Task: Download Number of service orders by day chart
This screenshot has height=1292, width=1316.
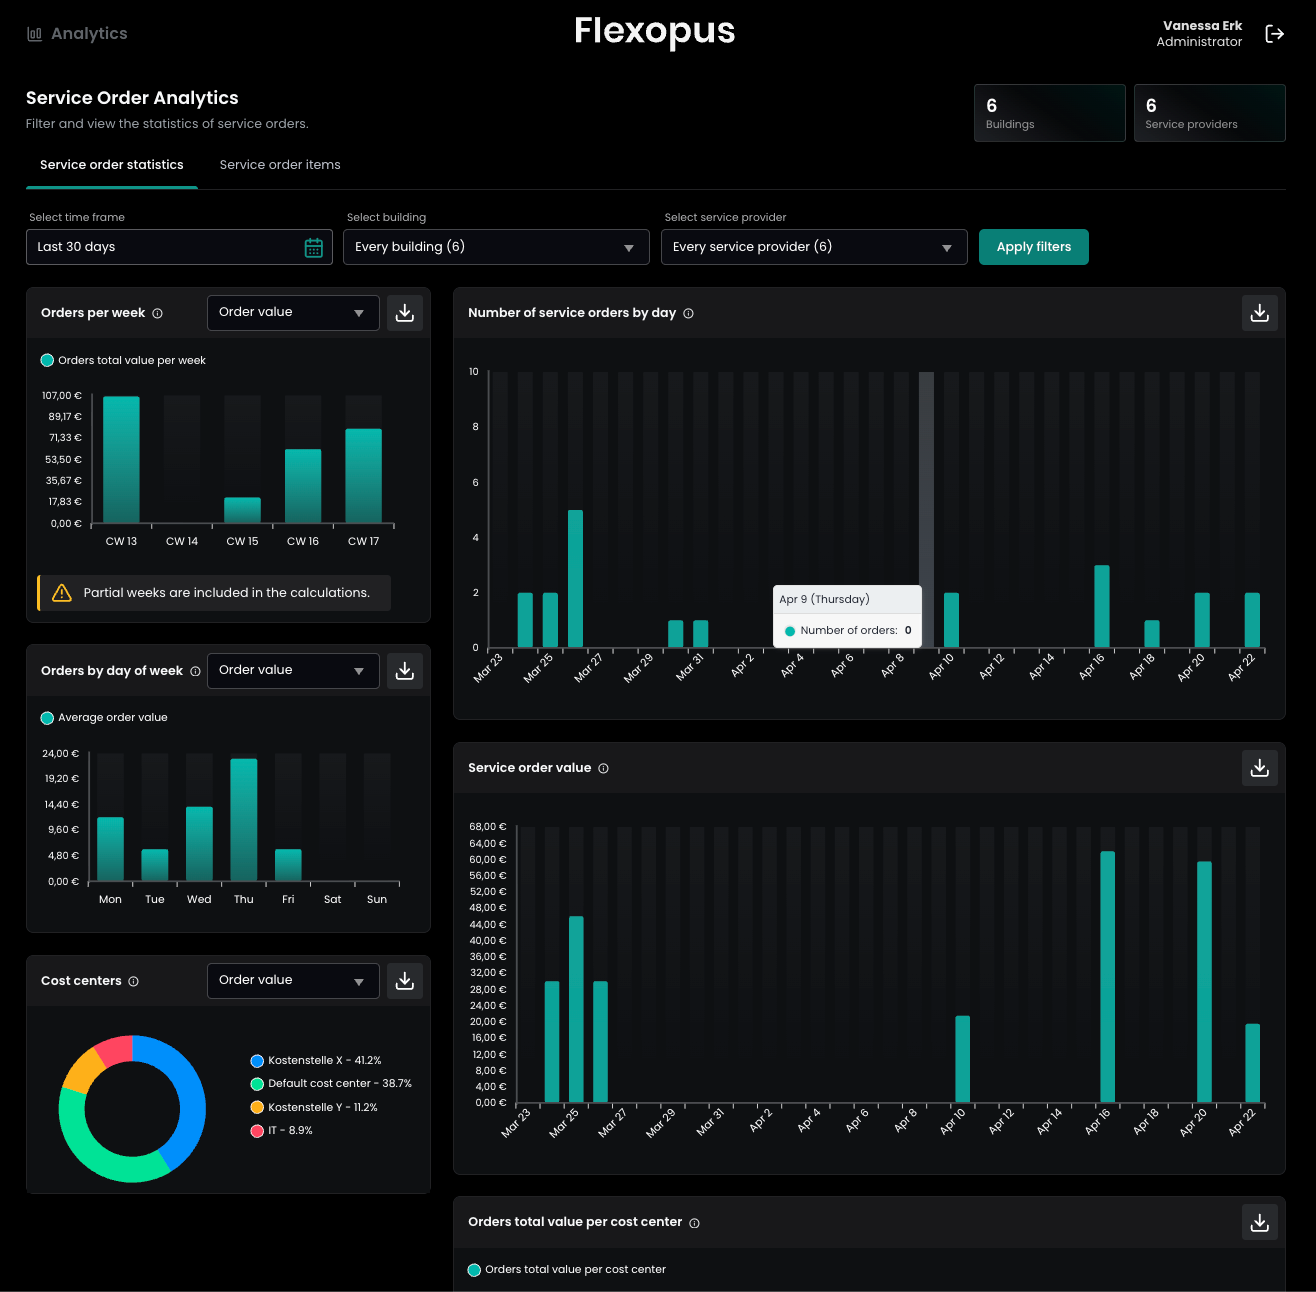Action: 1259,313
